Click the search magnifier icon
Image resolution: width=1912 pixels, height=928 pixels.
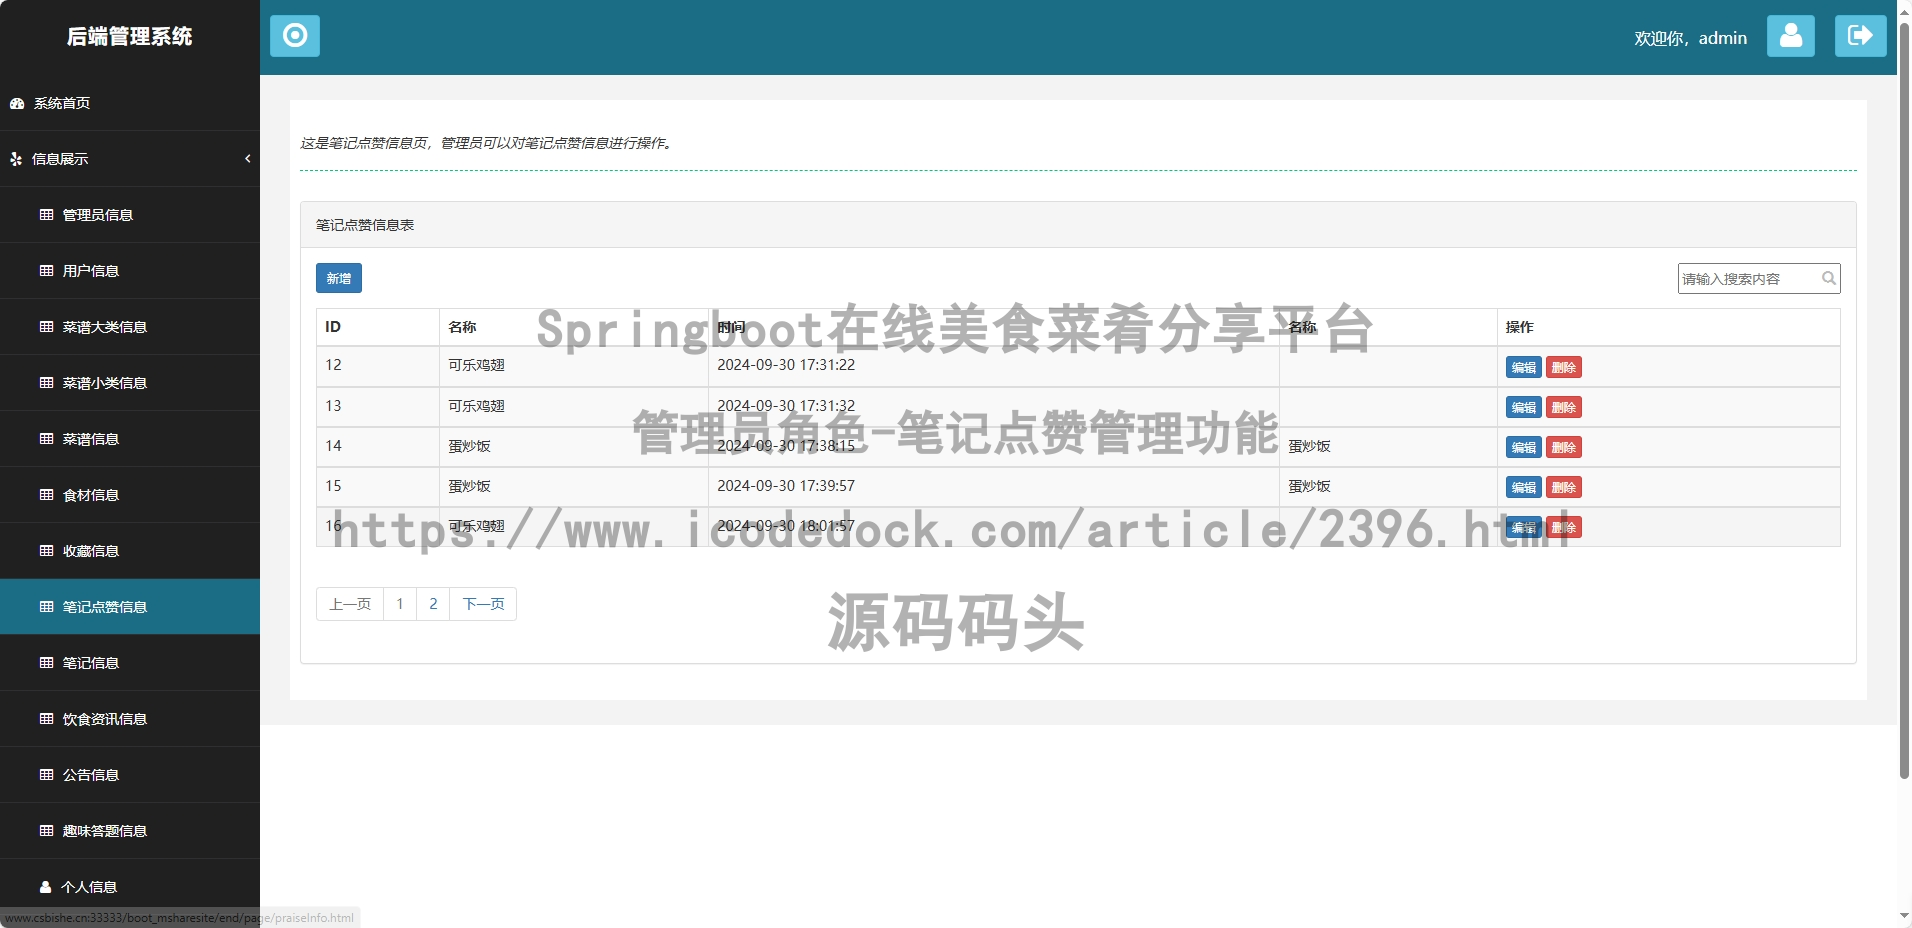coord(1828,279)
